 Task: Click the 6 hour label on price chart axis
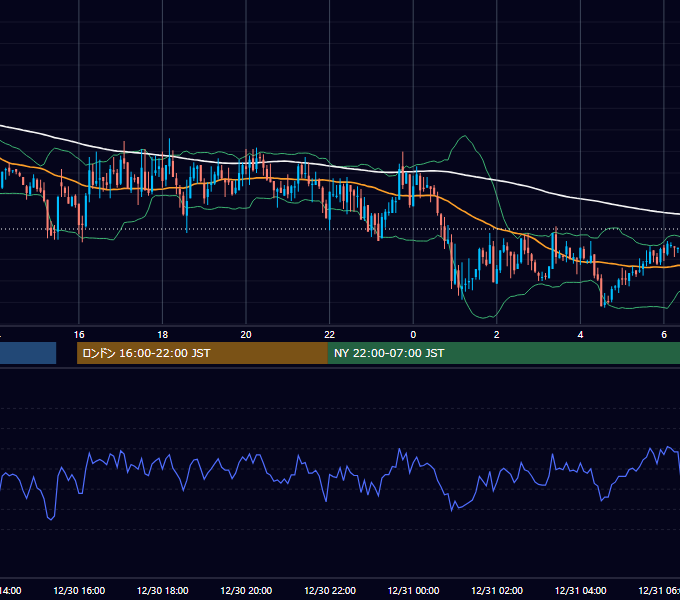(664, 335)
